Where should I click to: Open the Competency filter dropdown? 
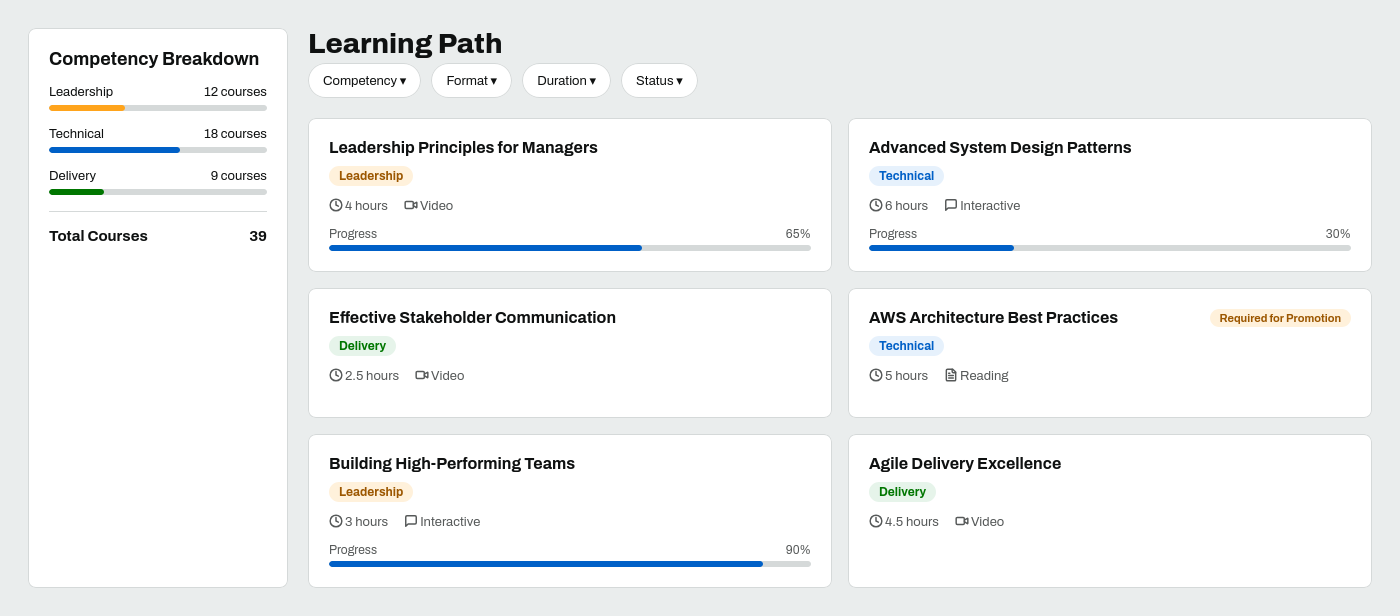pos(364,81)
